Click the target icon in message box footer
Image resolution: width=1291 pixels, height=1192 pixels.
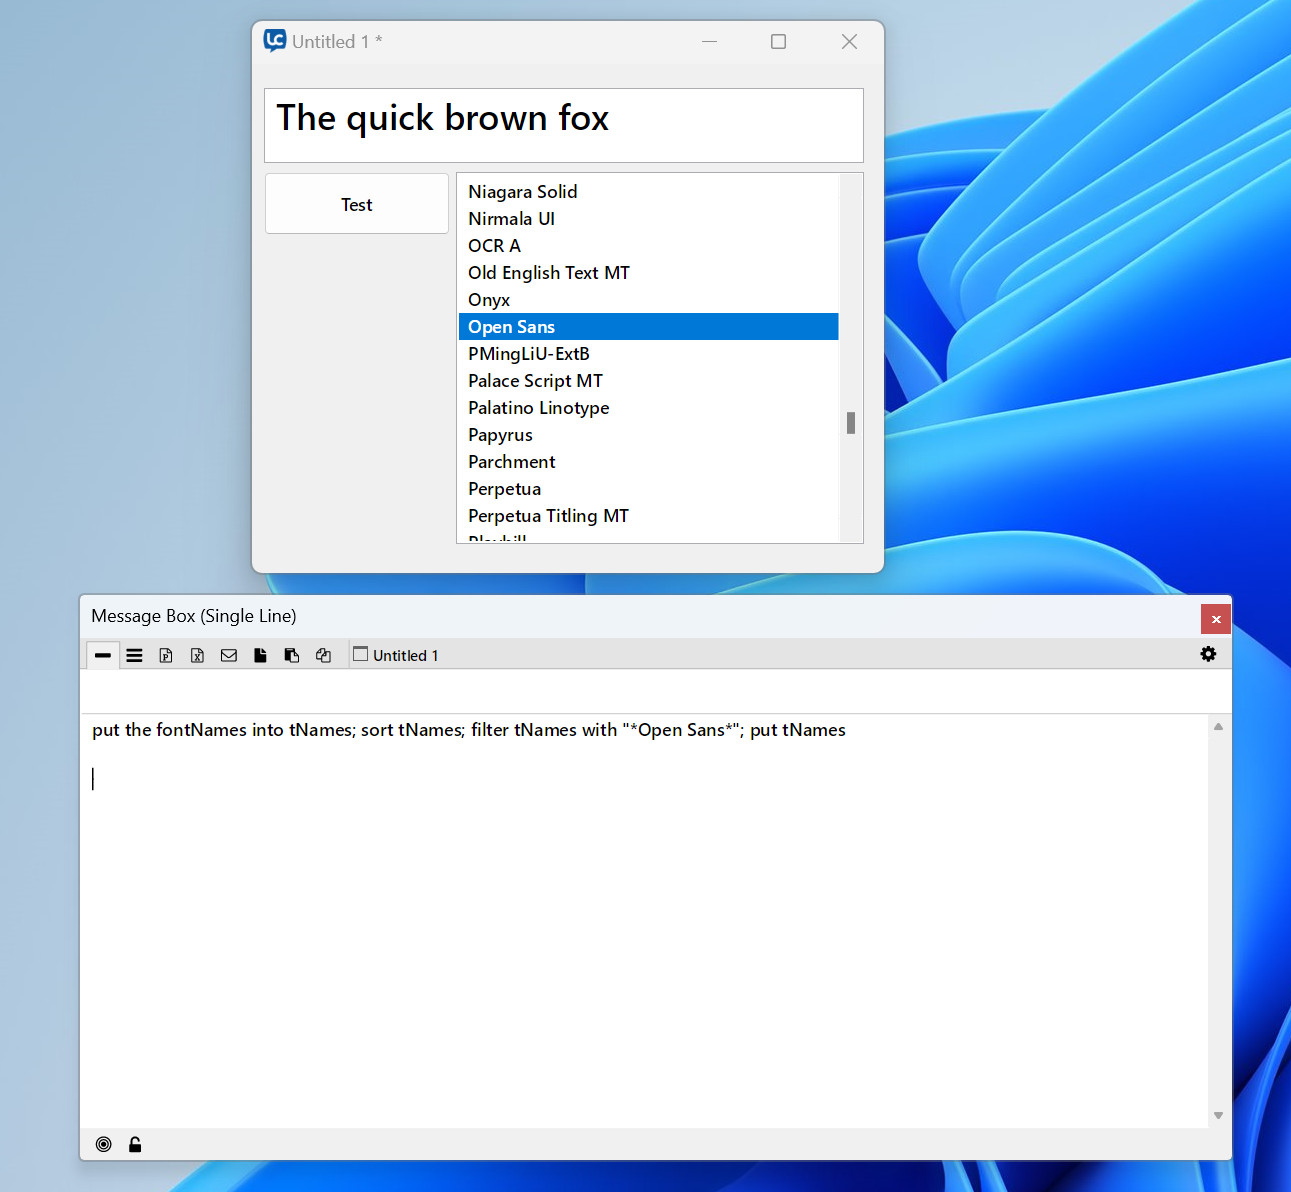(x=104, y=1144)
